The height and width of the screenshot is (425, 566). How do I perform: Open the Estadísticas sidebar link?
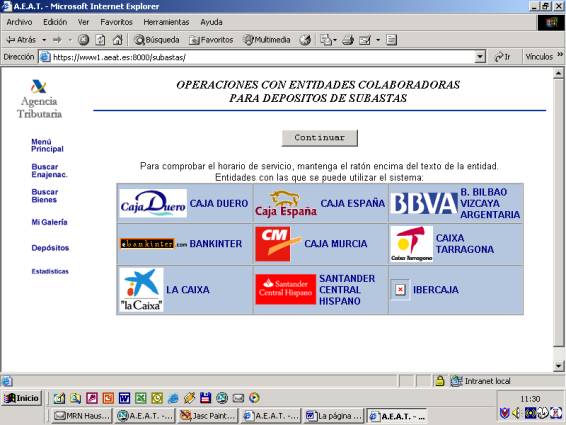[x=50, y=271]
